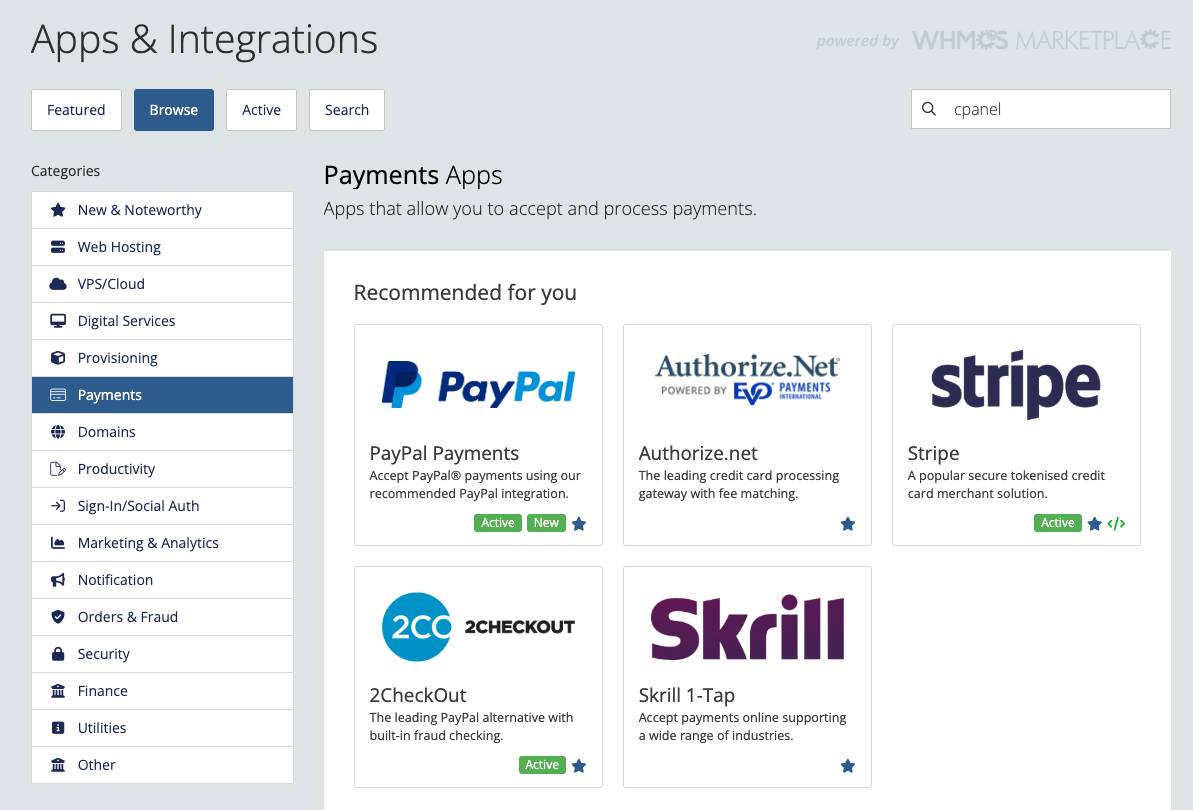Screen dimensions: 1193x810
Task: Click the 'Recommended for you' heading
Action: [465, 293]
